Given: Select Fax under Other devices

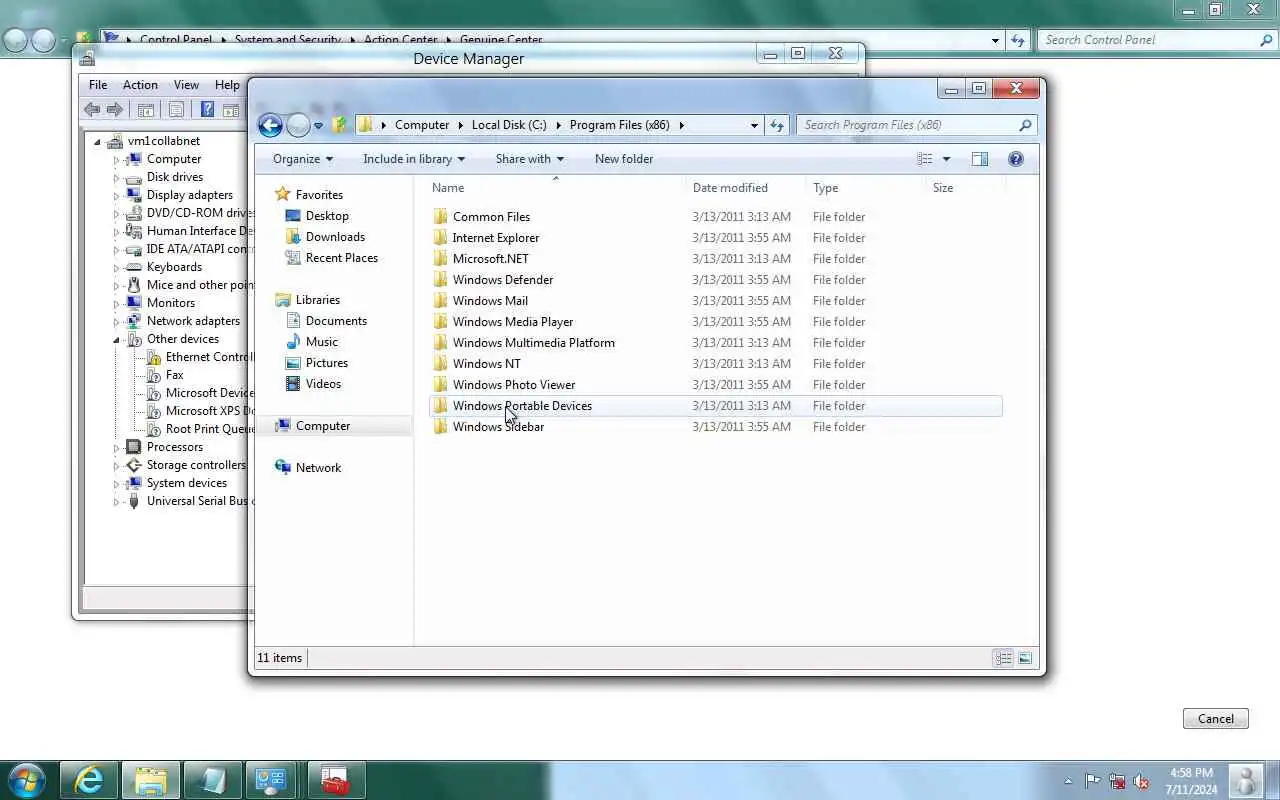Looking at the screenshot, I should point(174,375).
